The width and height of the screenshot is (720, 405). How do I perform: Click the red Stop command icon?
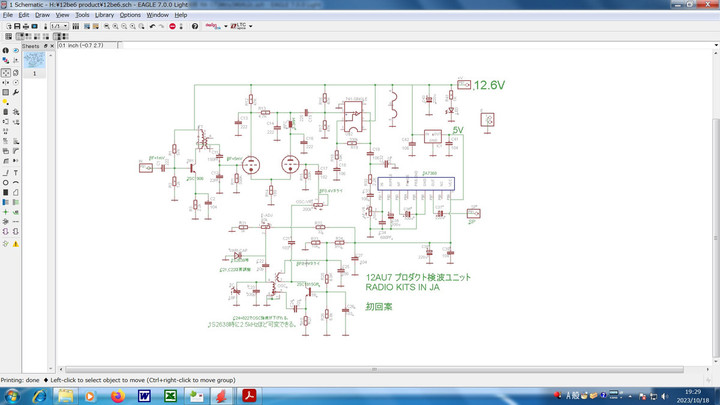click(173, 26)
